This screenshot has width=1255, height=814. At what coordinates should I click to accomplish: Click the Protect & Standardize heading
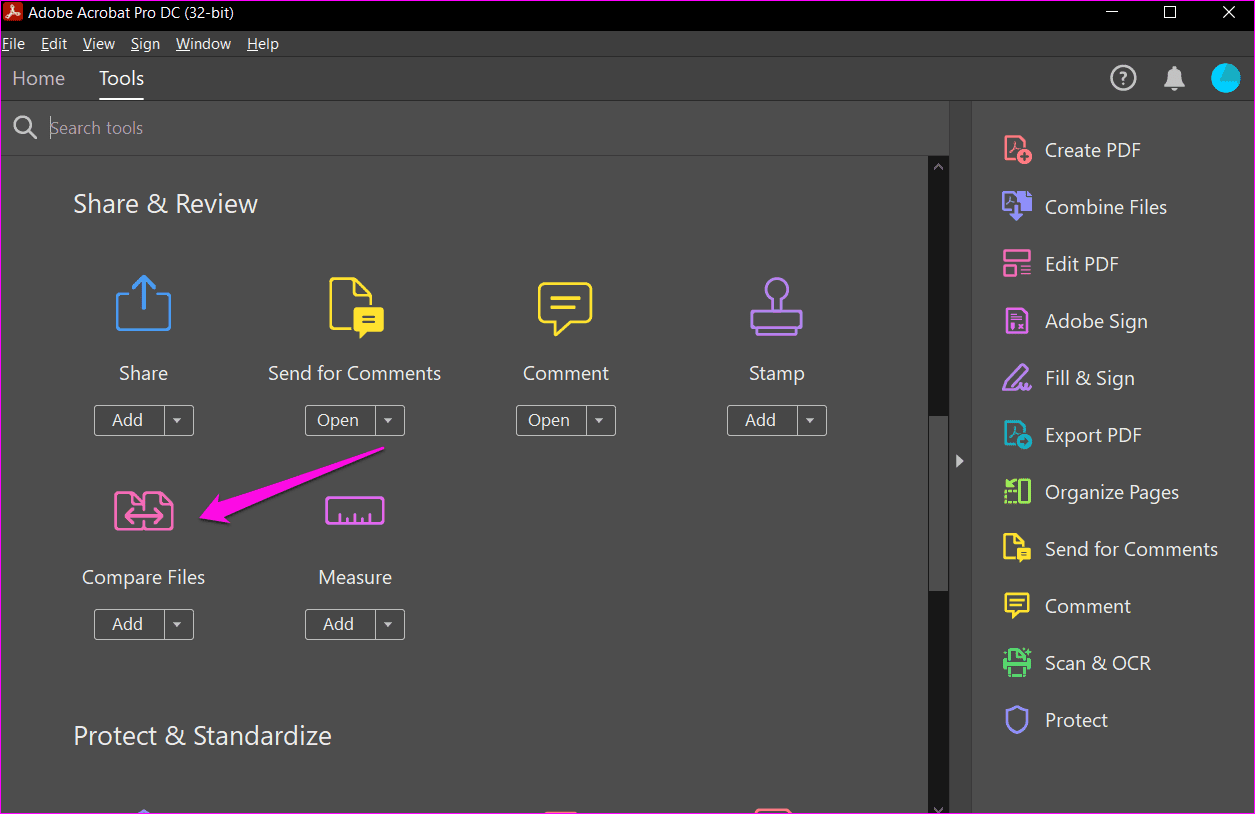tap(202, 736)
